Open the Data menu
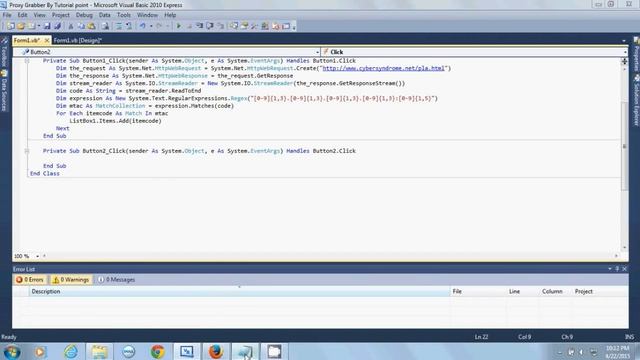Viewport: 640px width, 360px height. (x=104, y=15)
